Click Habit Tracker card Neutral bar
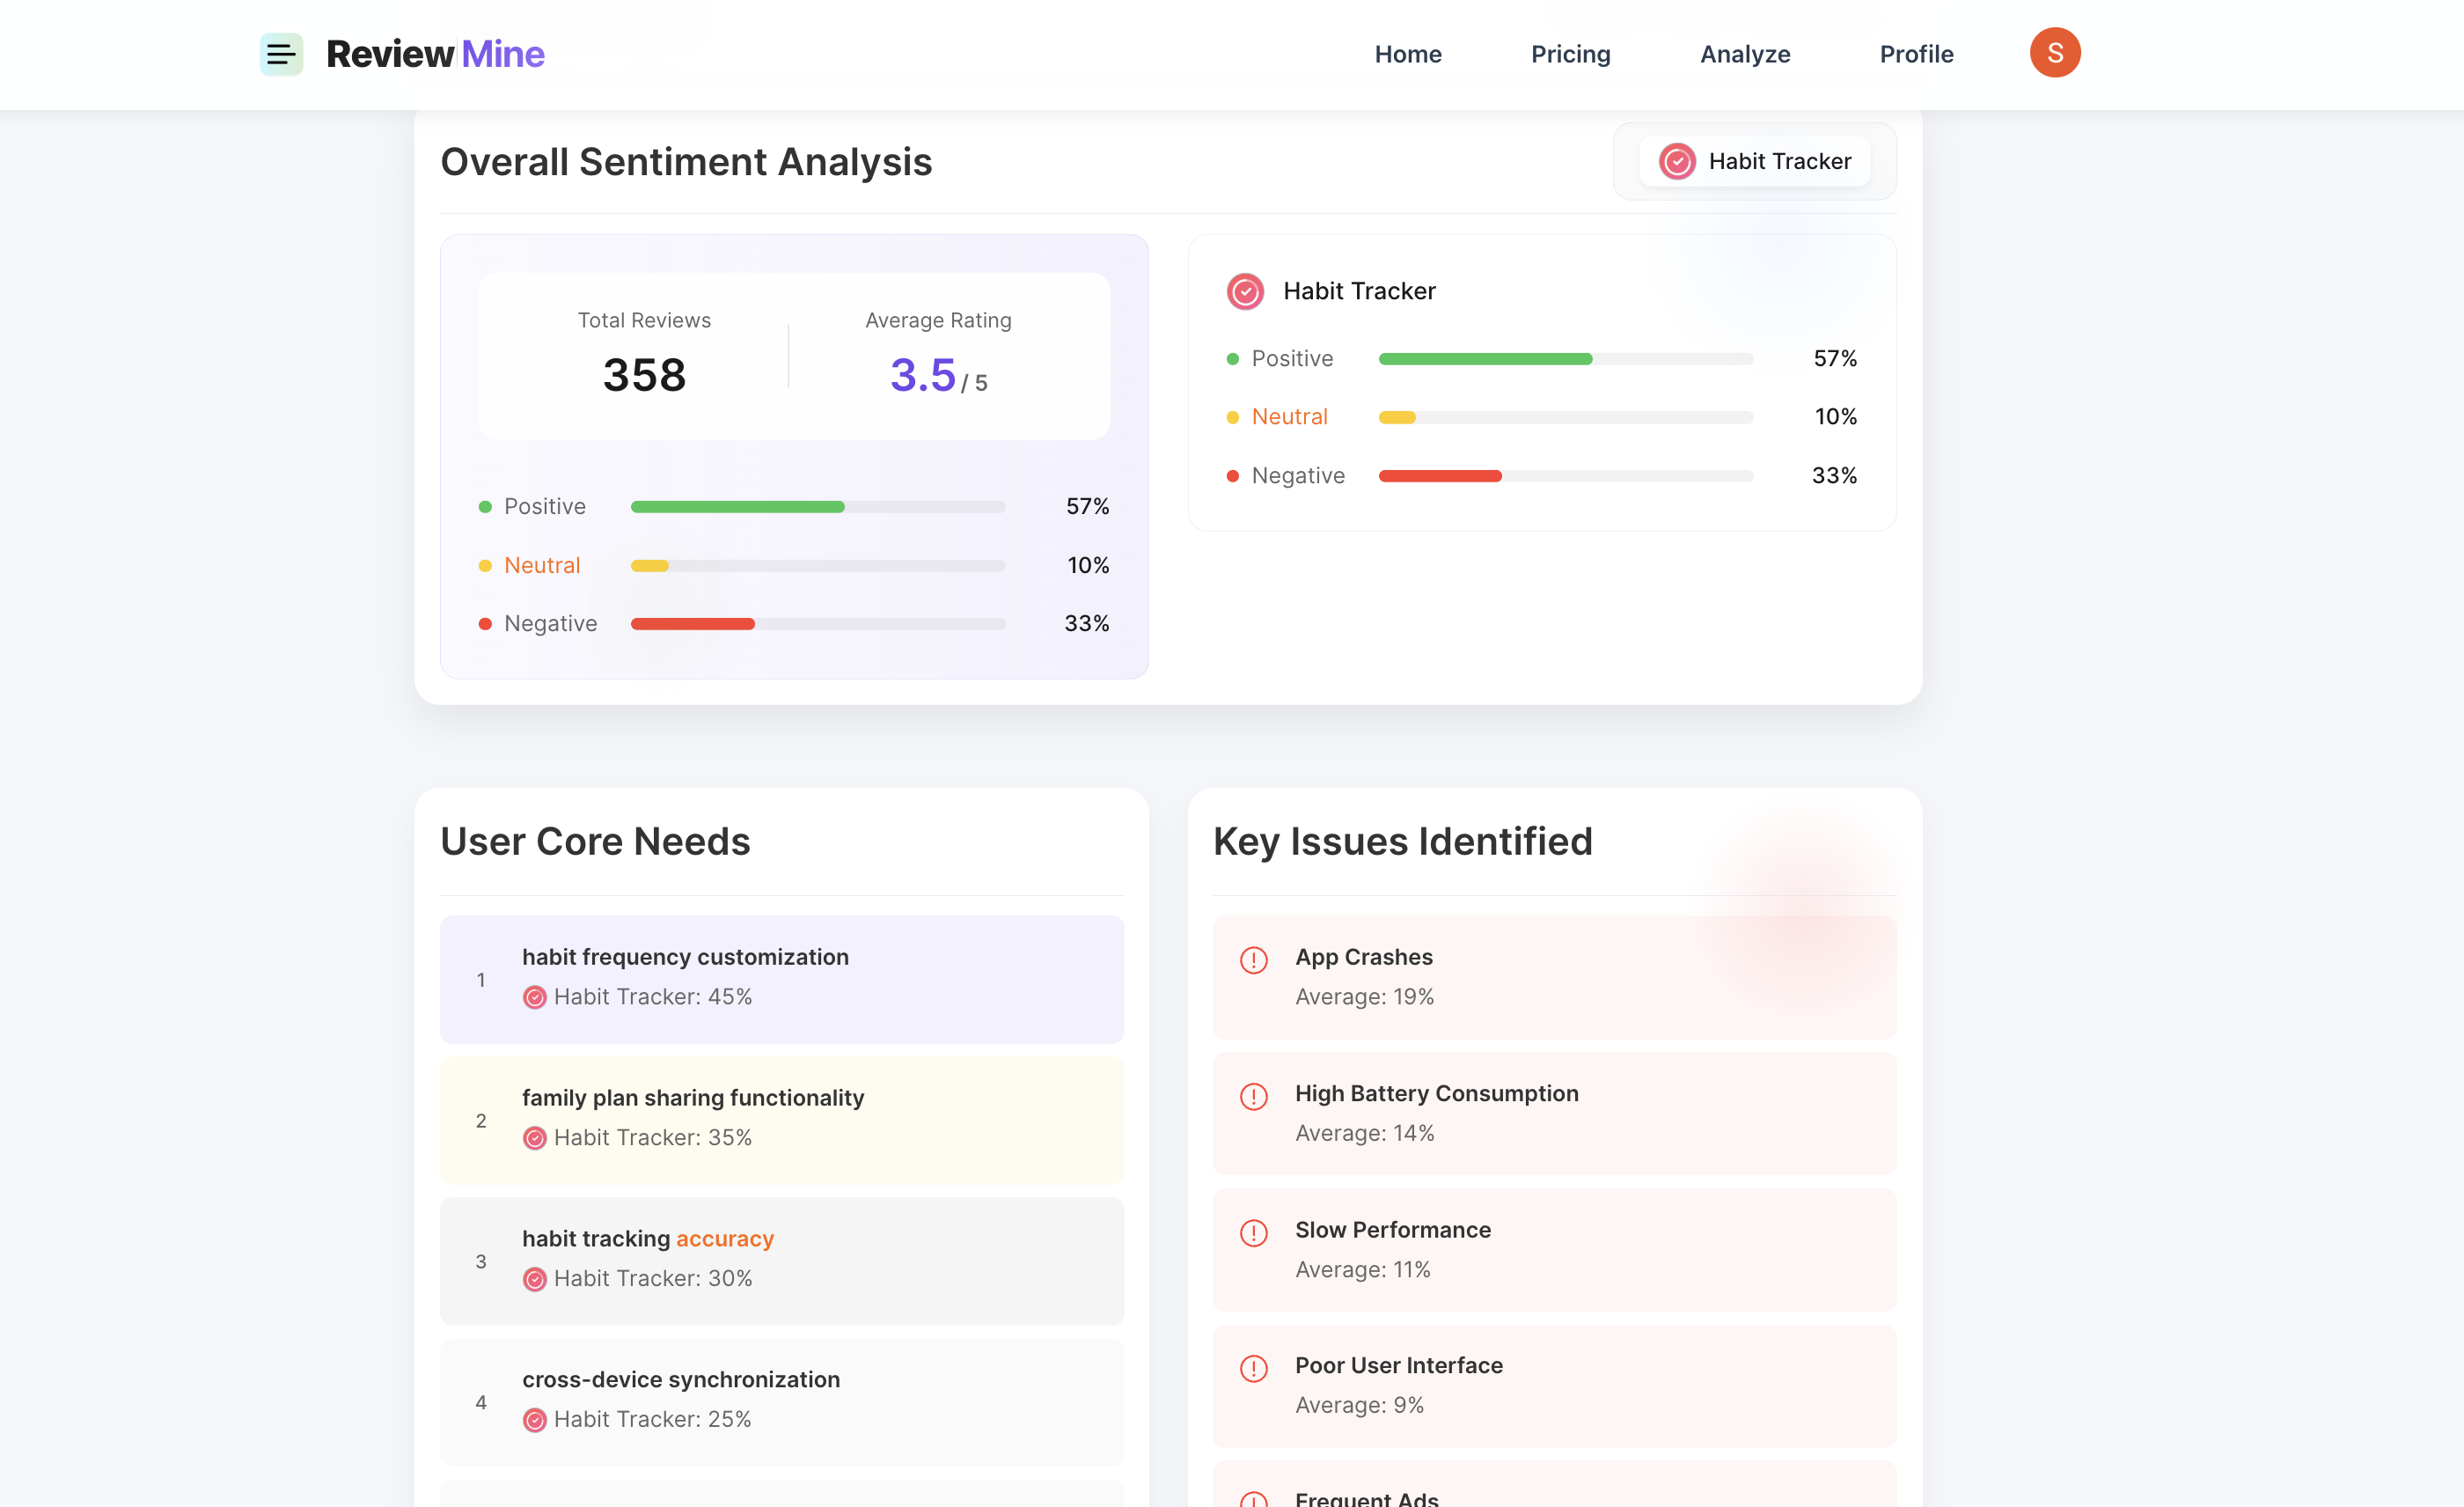This screenshot has height=1507, width=2464. [1565, 417]
